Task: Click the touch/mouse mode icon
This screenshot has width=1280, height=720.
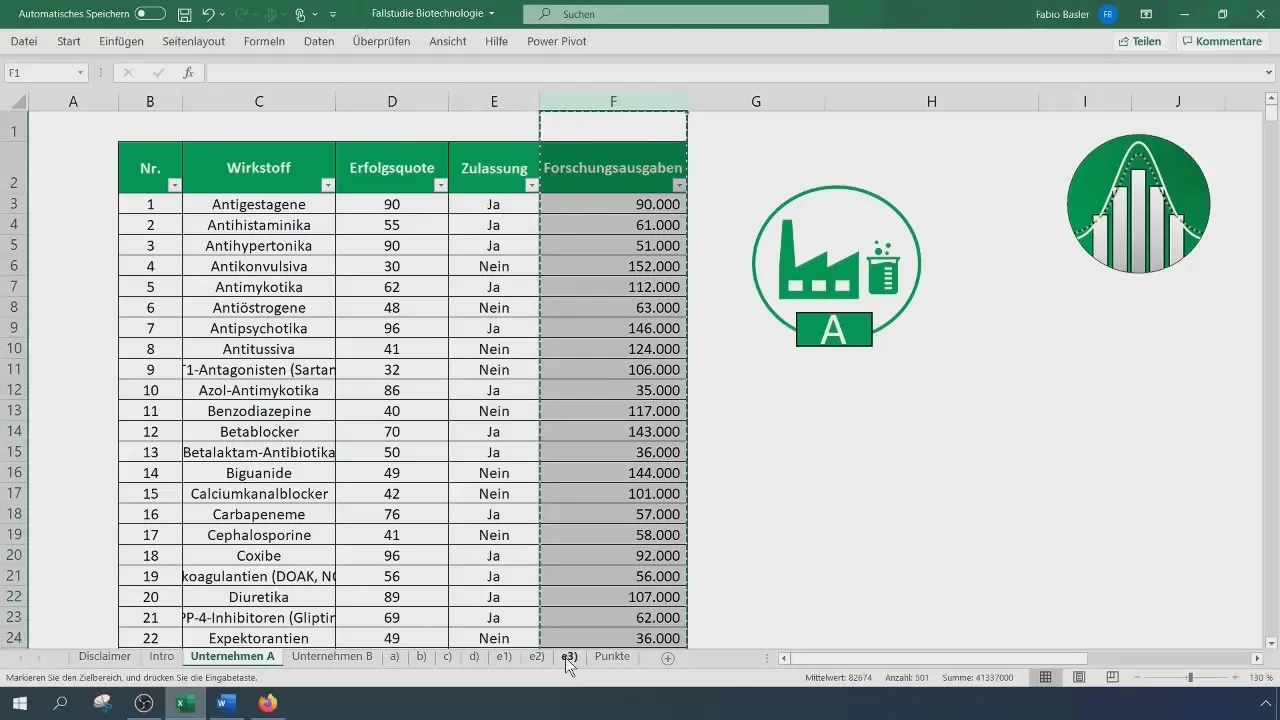Action: (300, 14)
